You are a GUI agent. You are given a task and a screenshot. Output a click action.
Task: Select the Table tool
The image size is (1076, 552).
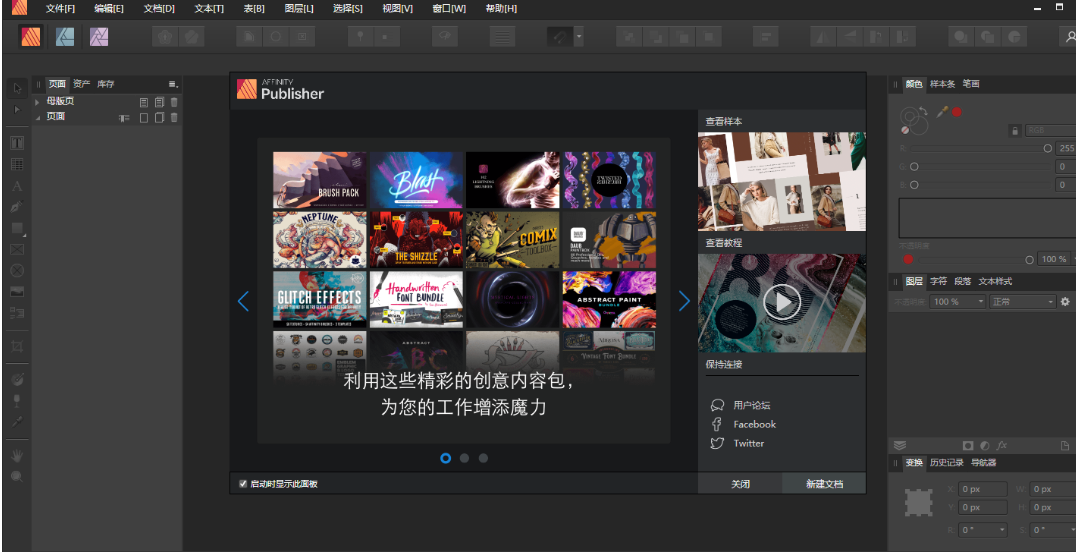[x=17, y=165]
